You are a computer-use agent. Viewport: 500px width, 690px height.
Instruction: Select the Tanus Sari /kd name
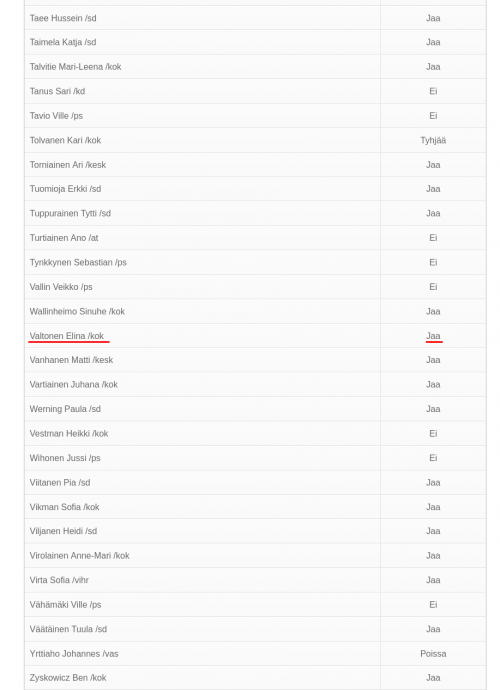[x=57, y=91]
